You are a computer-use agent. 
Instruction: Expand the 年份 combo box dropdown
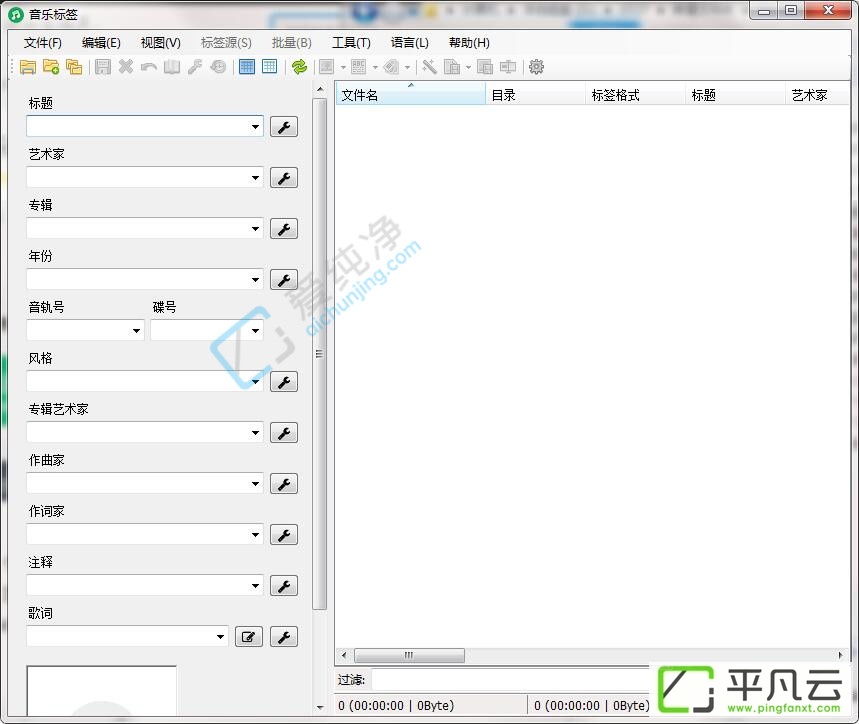(x=255, y=280)
